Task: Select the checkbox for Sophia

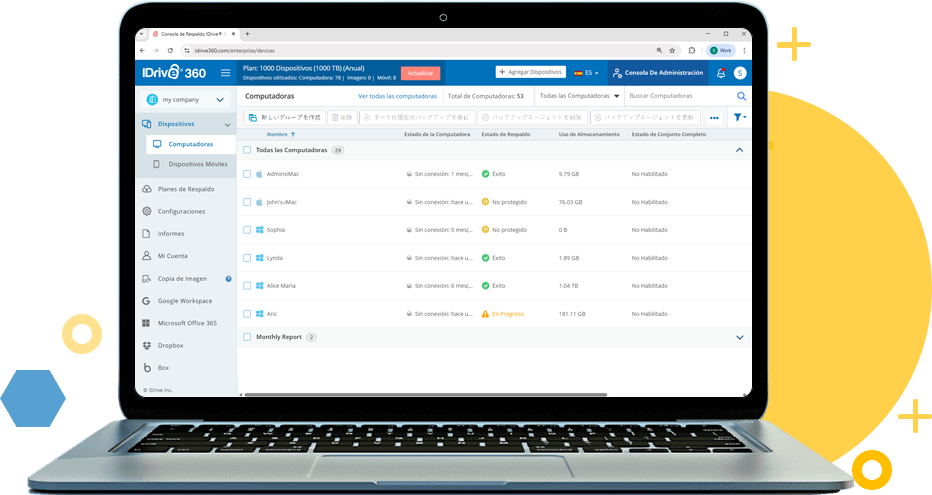Action: coord(247,230)
